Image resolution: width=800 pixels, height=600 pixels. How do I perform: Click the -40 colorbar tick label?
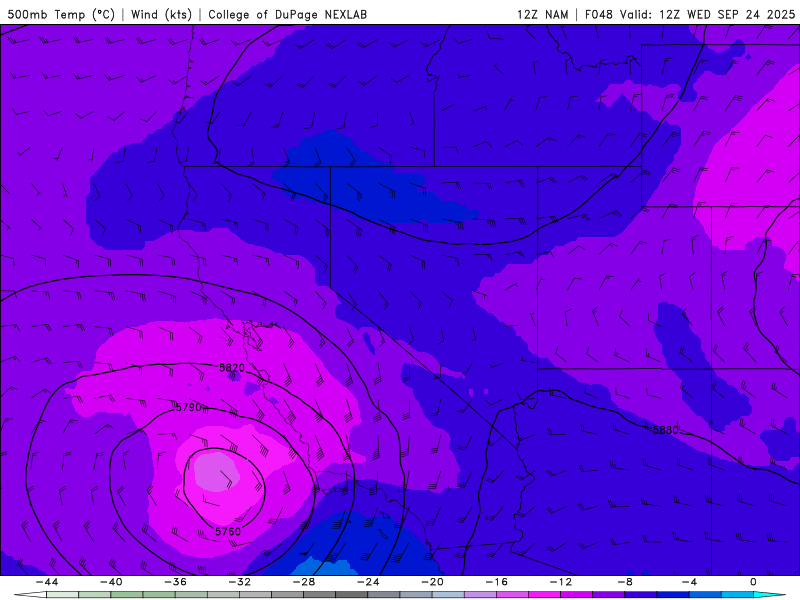(x=111, y=582)
